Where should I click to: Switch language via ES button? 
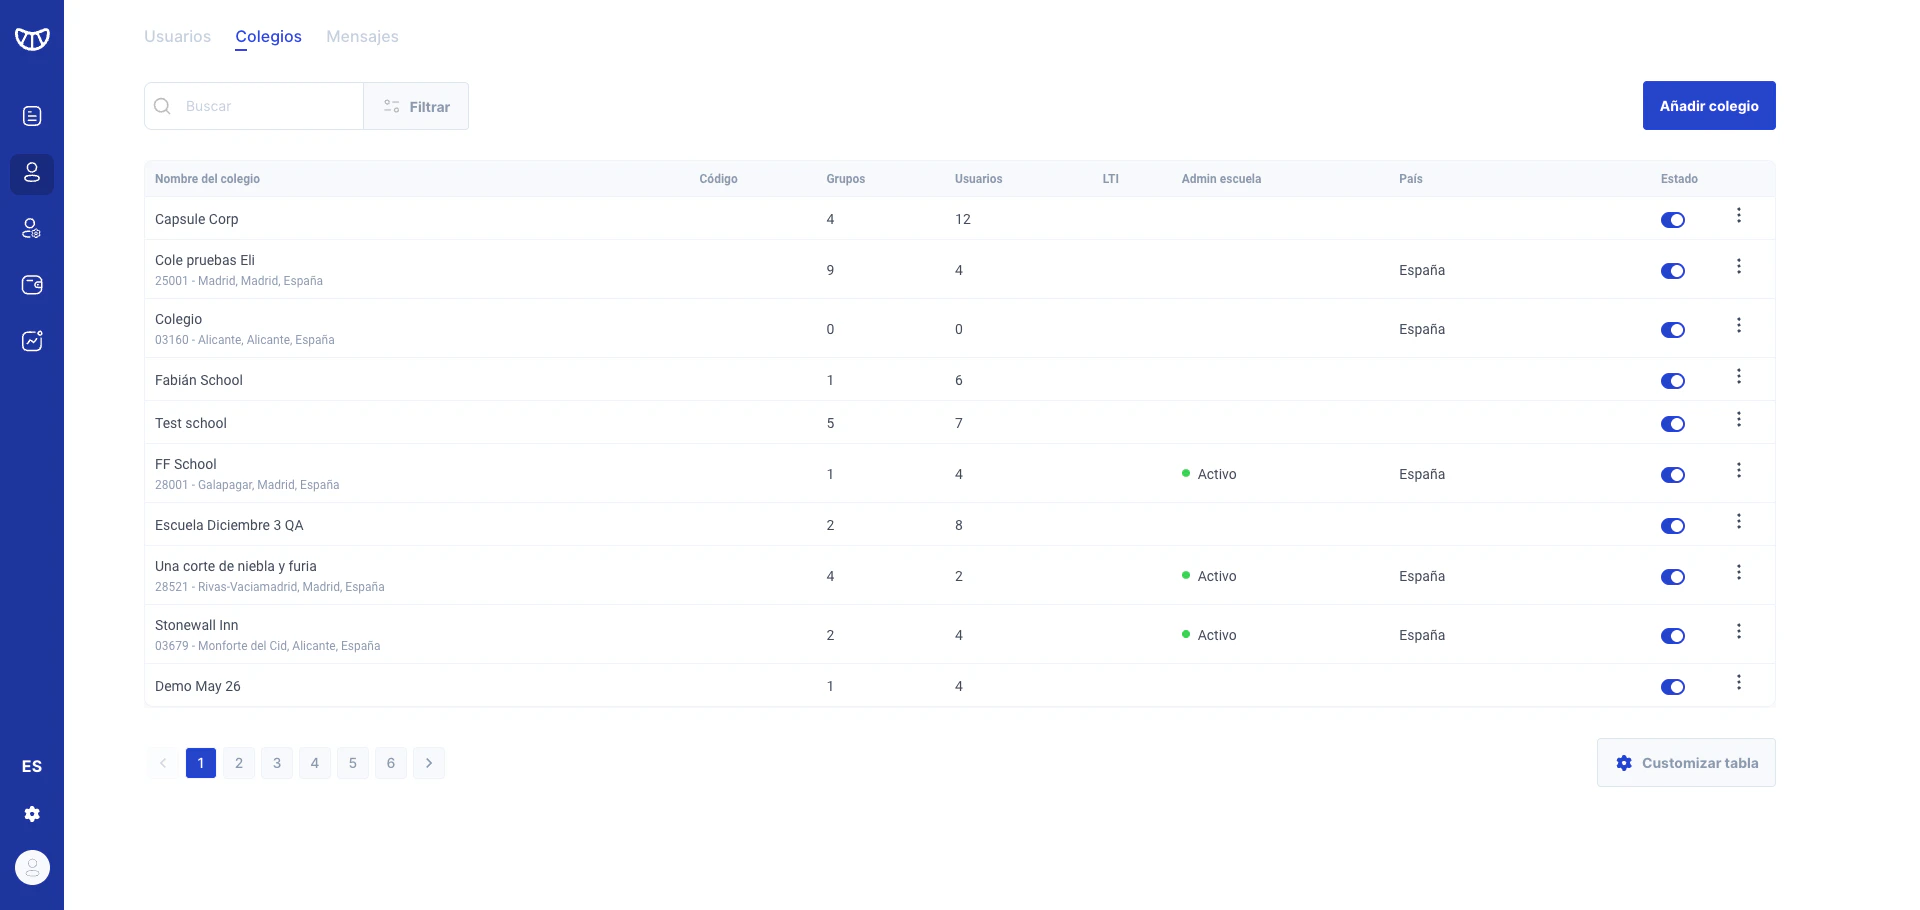pyautogui.click(x=32, y=766)
